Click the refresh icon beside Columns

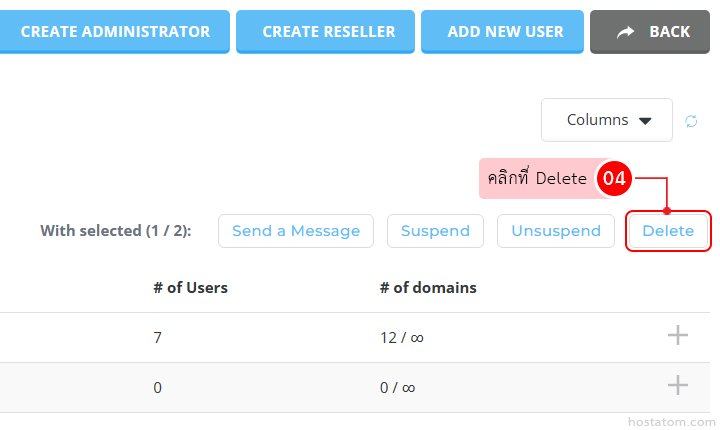click(691, 121)
